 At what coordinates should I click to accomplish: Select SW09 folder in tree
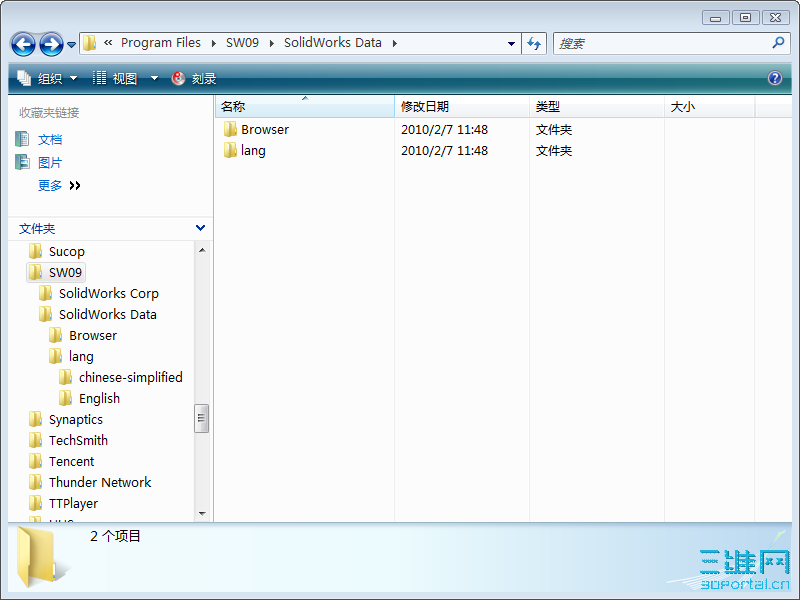click(x=65, y=272)
